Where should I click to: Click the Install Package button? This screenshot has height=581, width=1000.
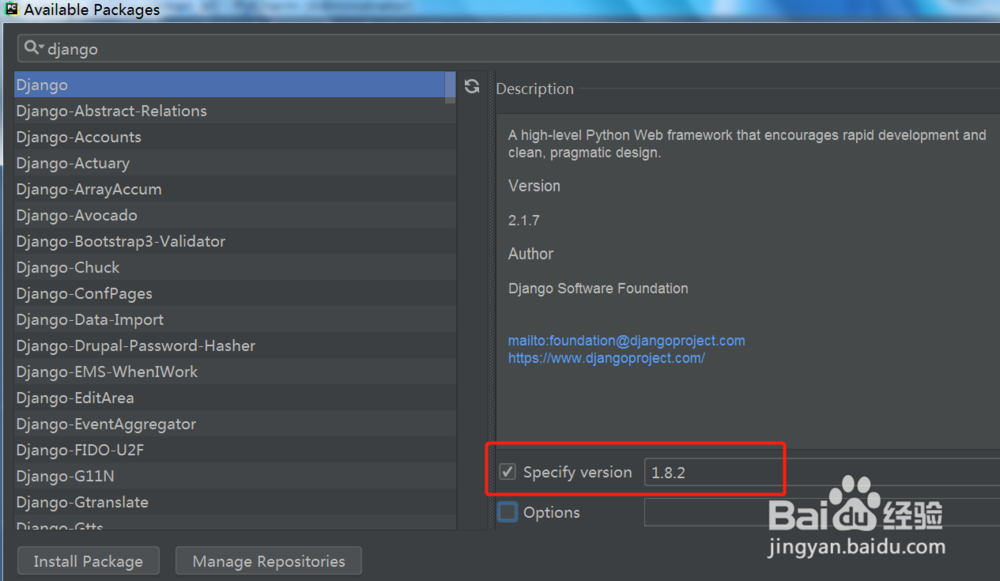point(89,561)
